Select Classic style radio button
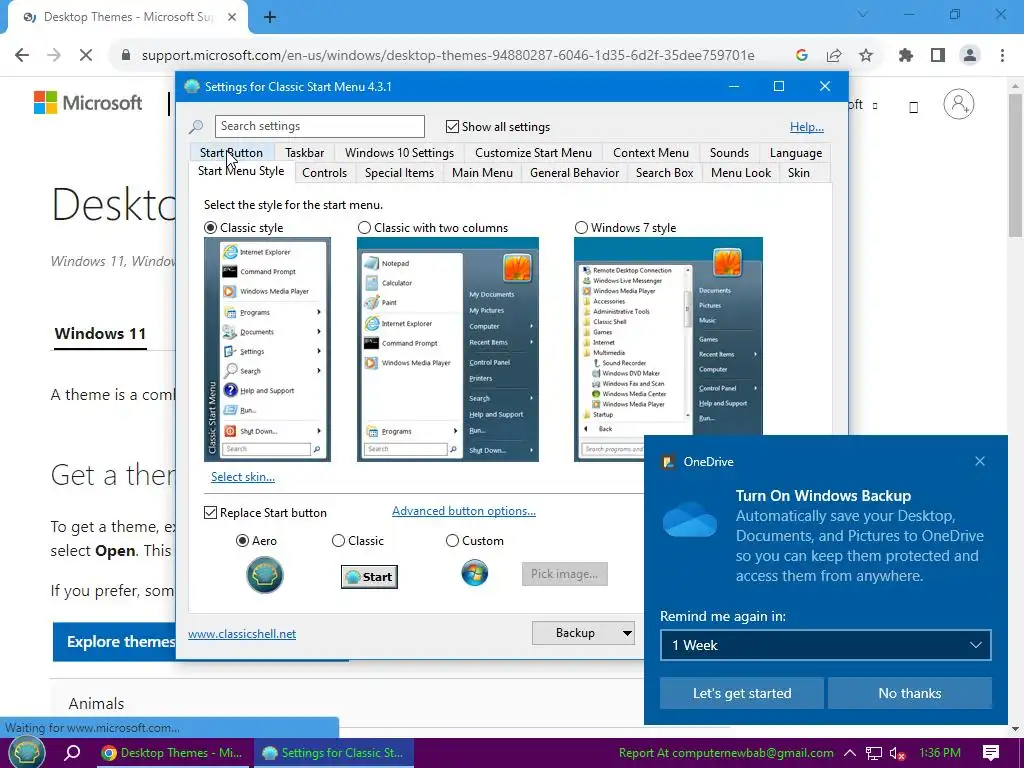Image resolution: width=1024 pixels, height=768 pixels. [210, 228]
